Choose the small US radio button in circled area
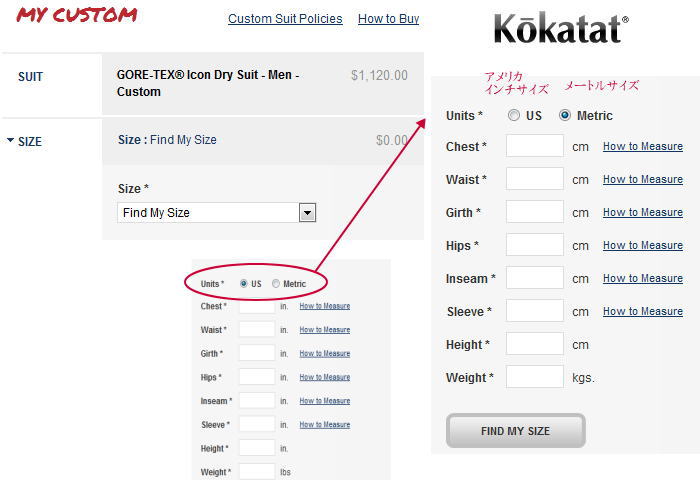The image size is (700, 480). pyautogui.click(x=243, y=284)
